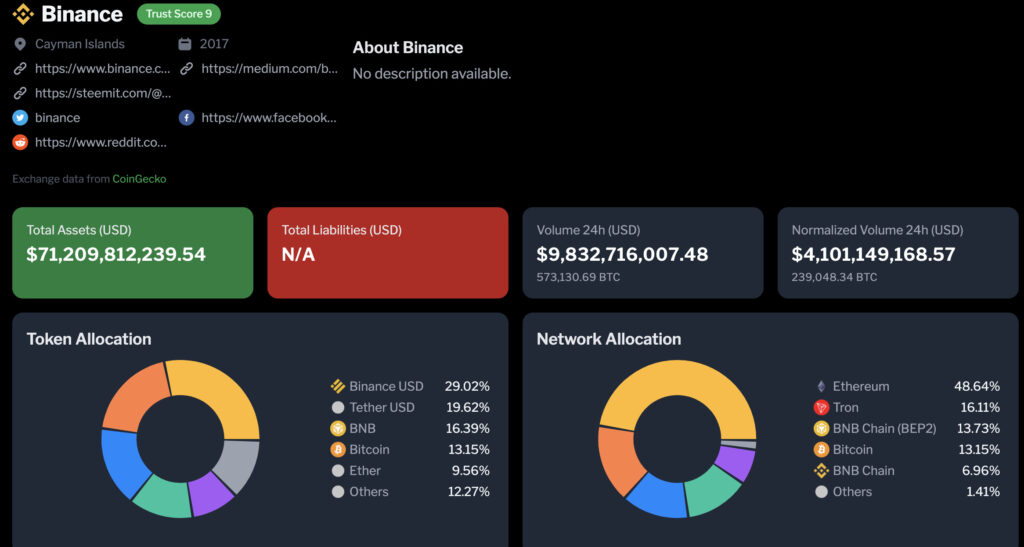The width and height of the screenshot is (1024, 547).
Task: Click the Network Allocation heading
Action: (x=609, y=339)
